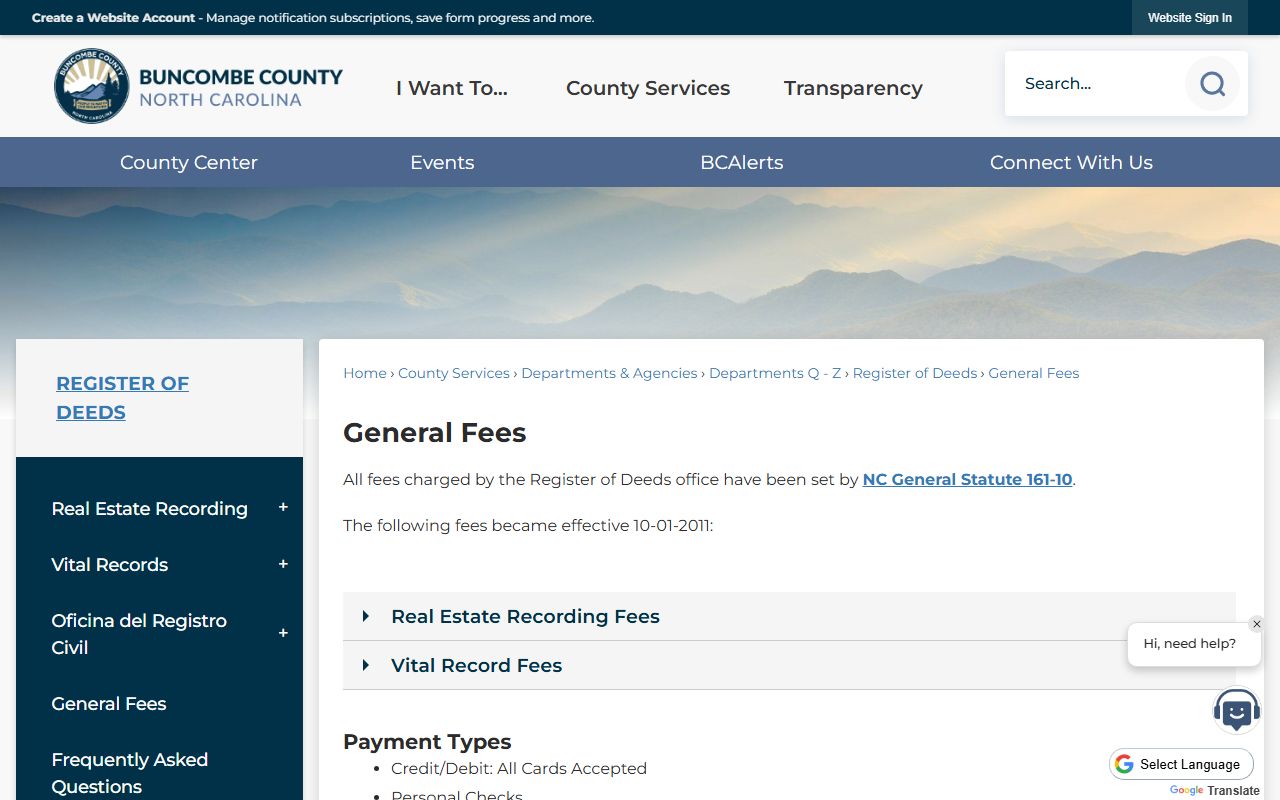The image size is (1280, 800).
Task: Click County Services breadcrumb link
Action: [454, 373]
